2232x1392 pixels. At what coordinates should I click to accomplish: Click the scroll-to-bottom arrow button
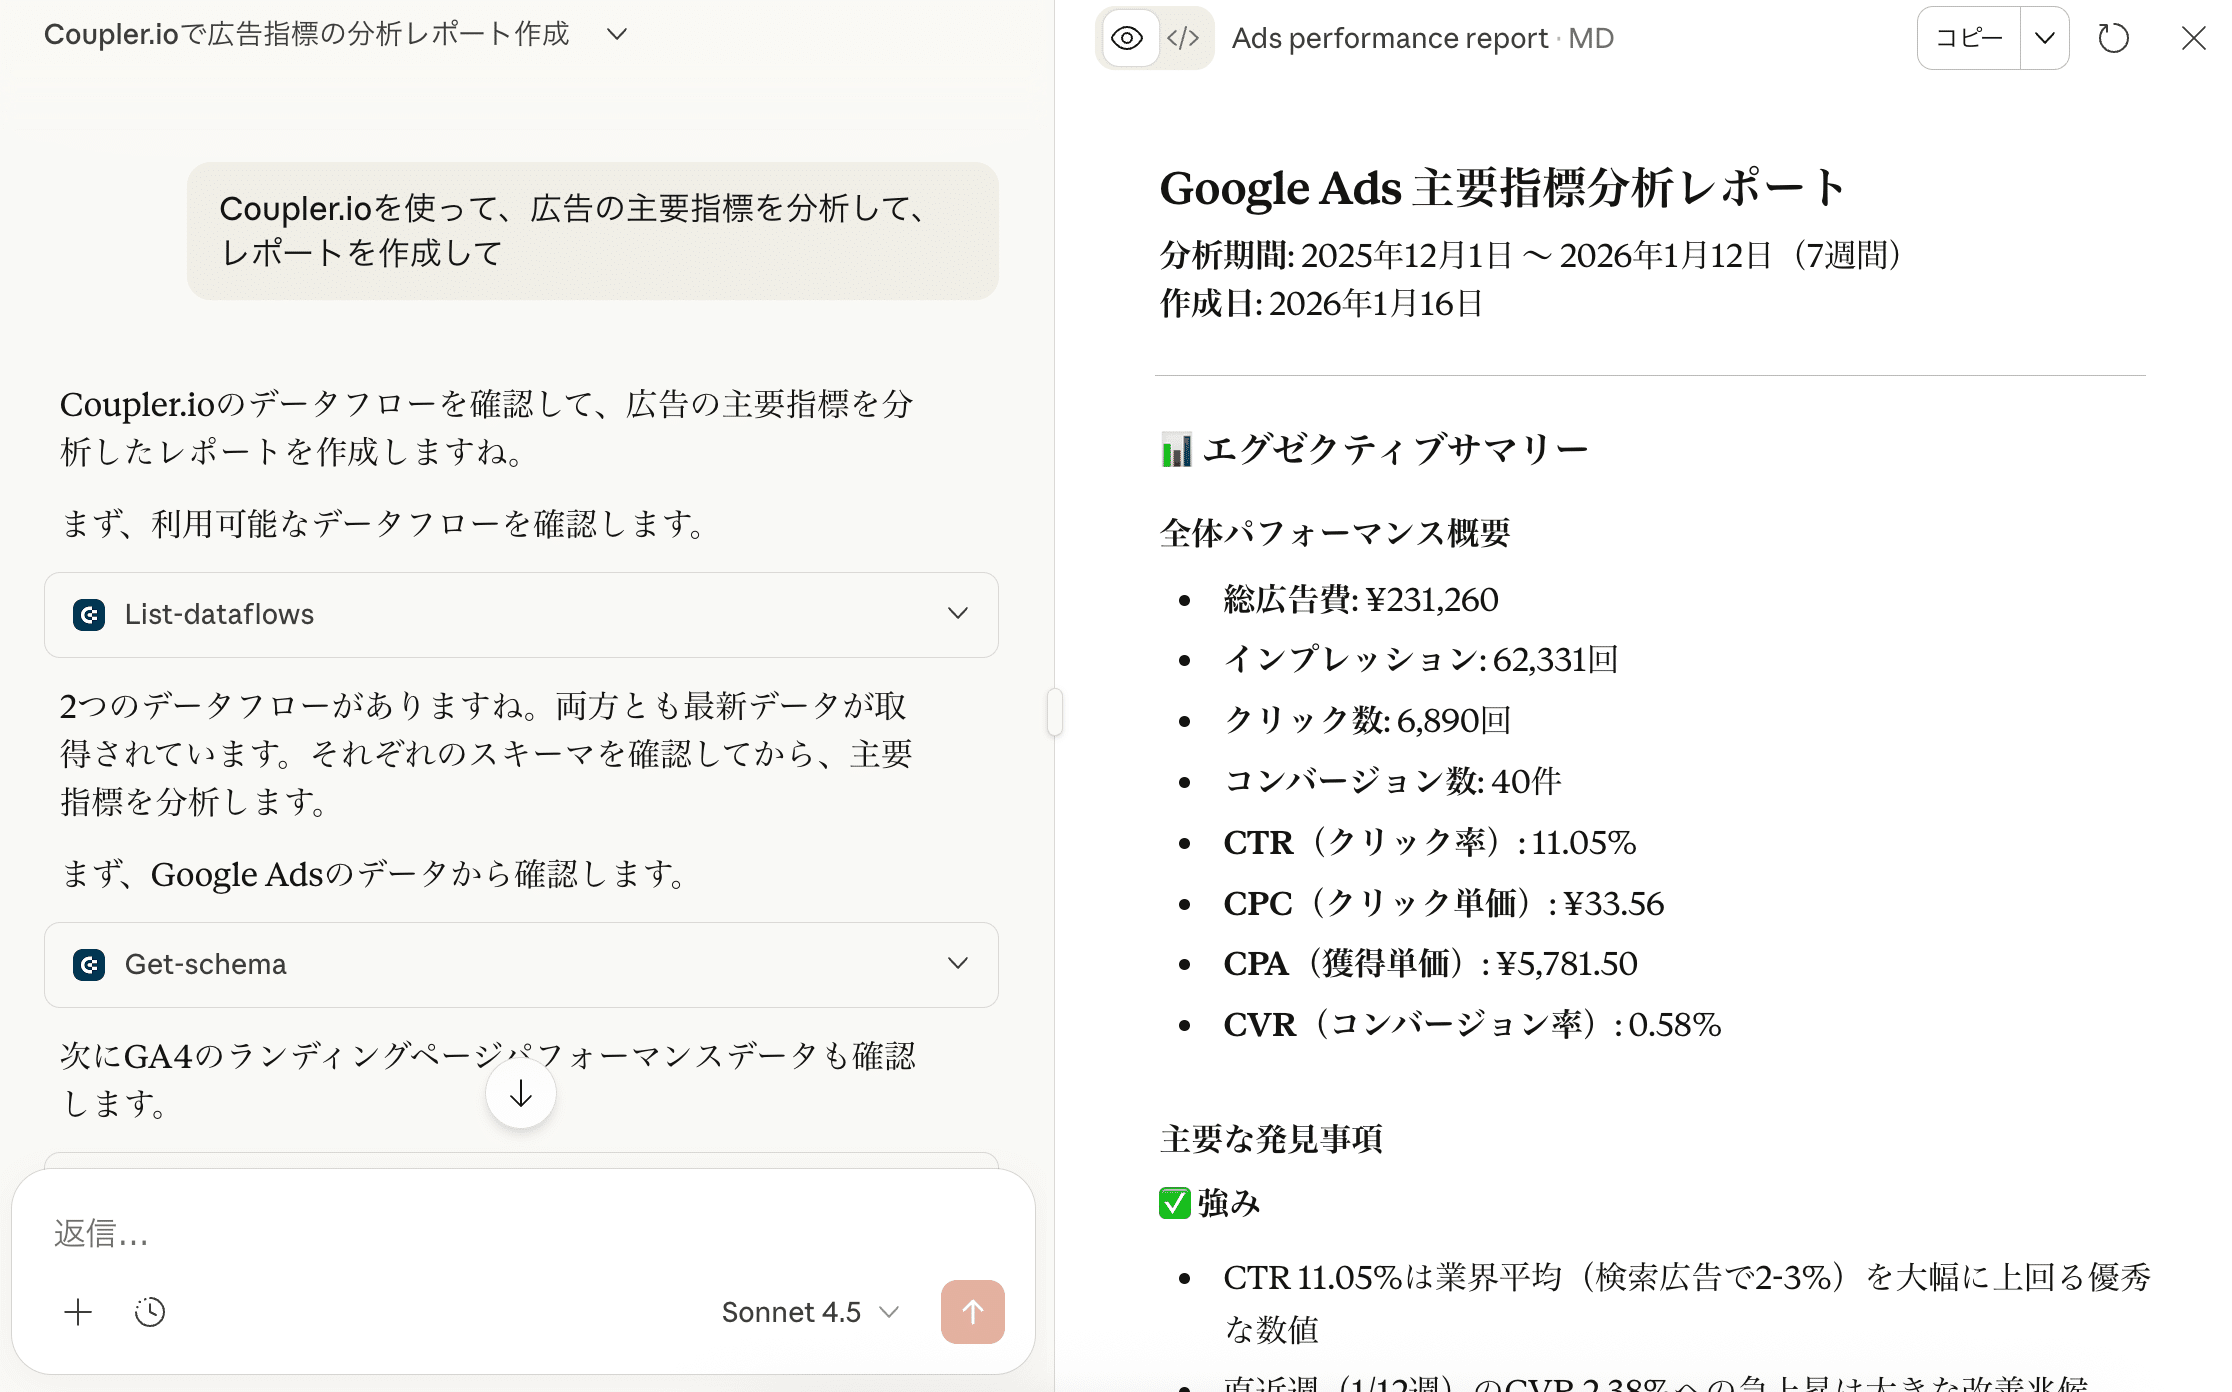pyautogui.click(x=521, y=1094)
